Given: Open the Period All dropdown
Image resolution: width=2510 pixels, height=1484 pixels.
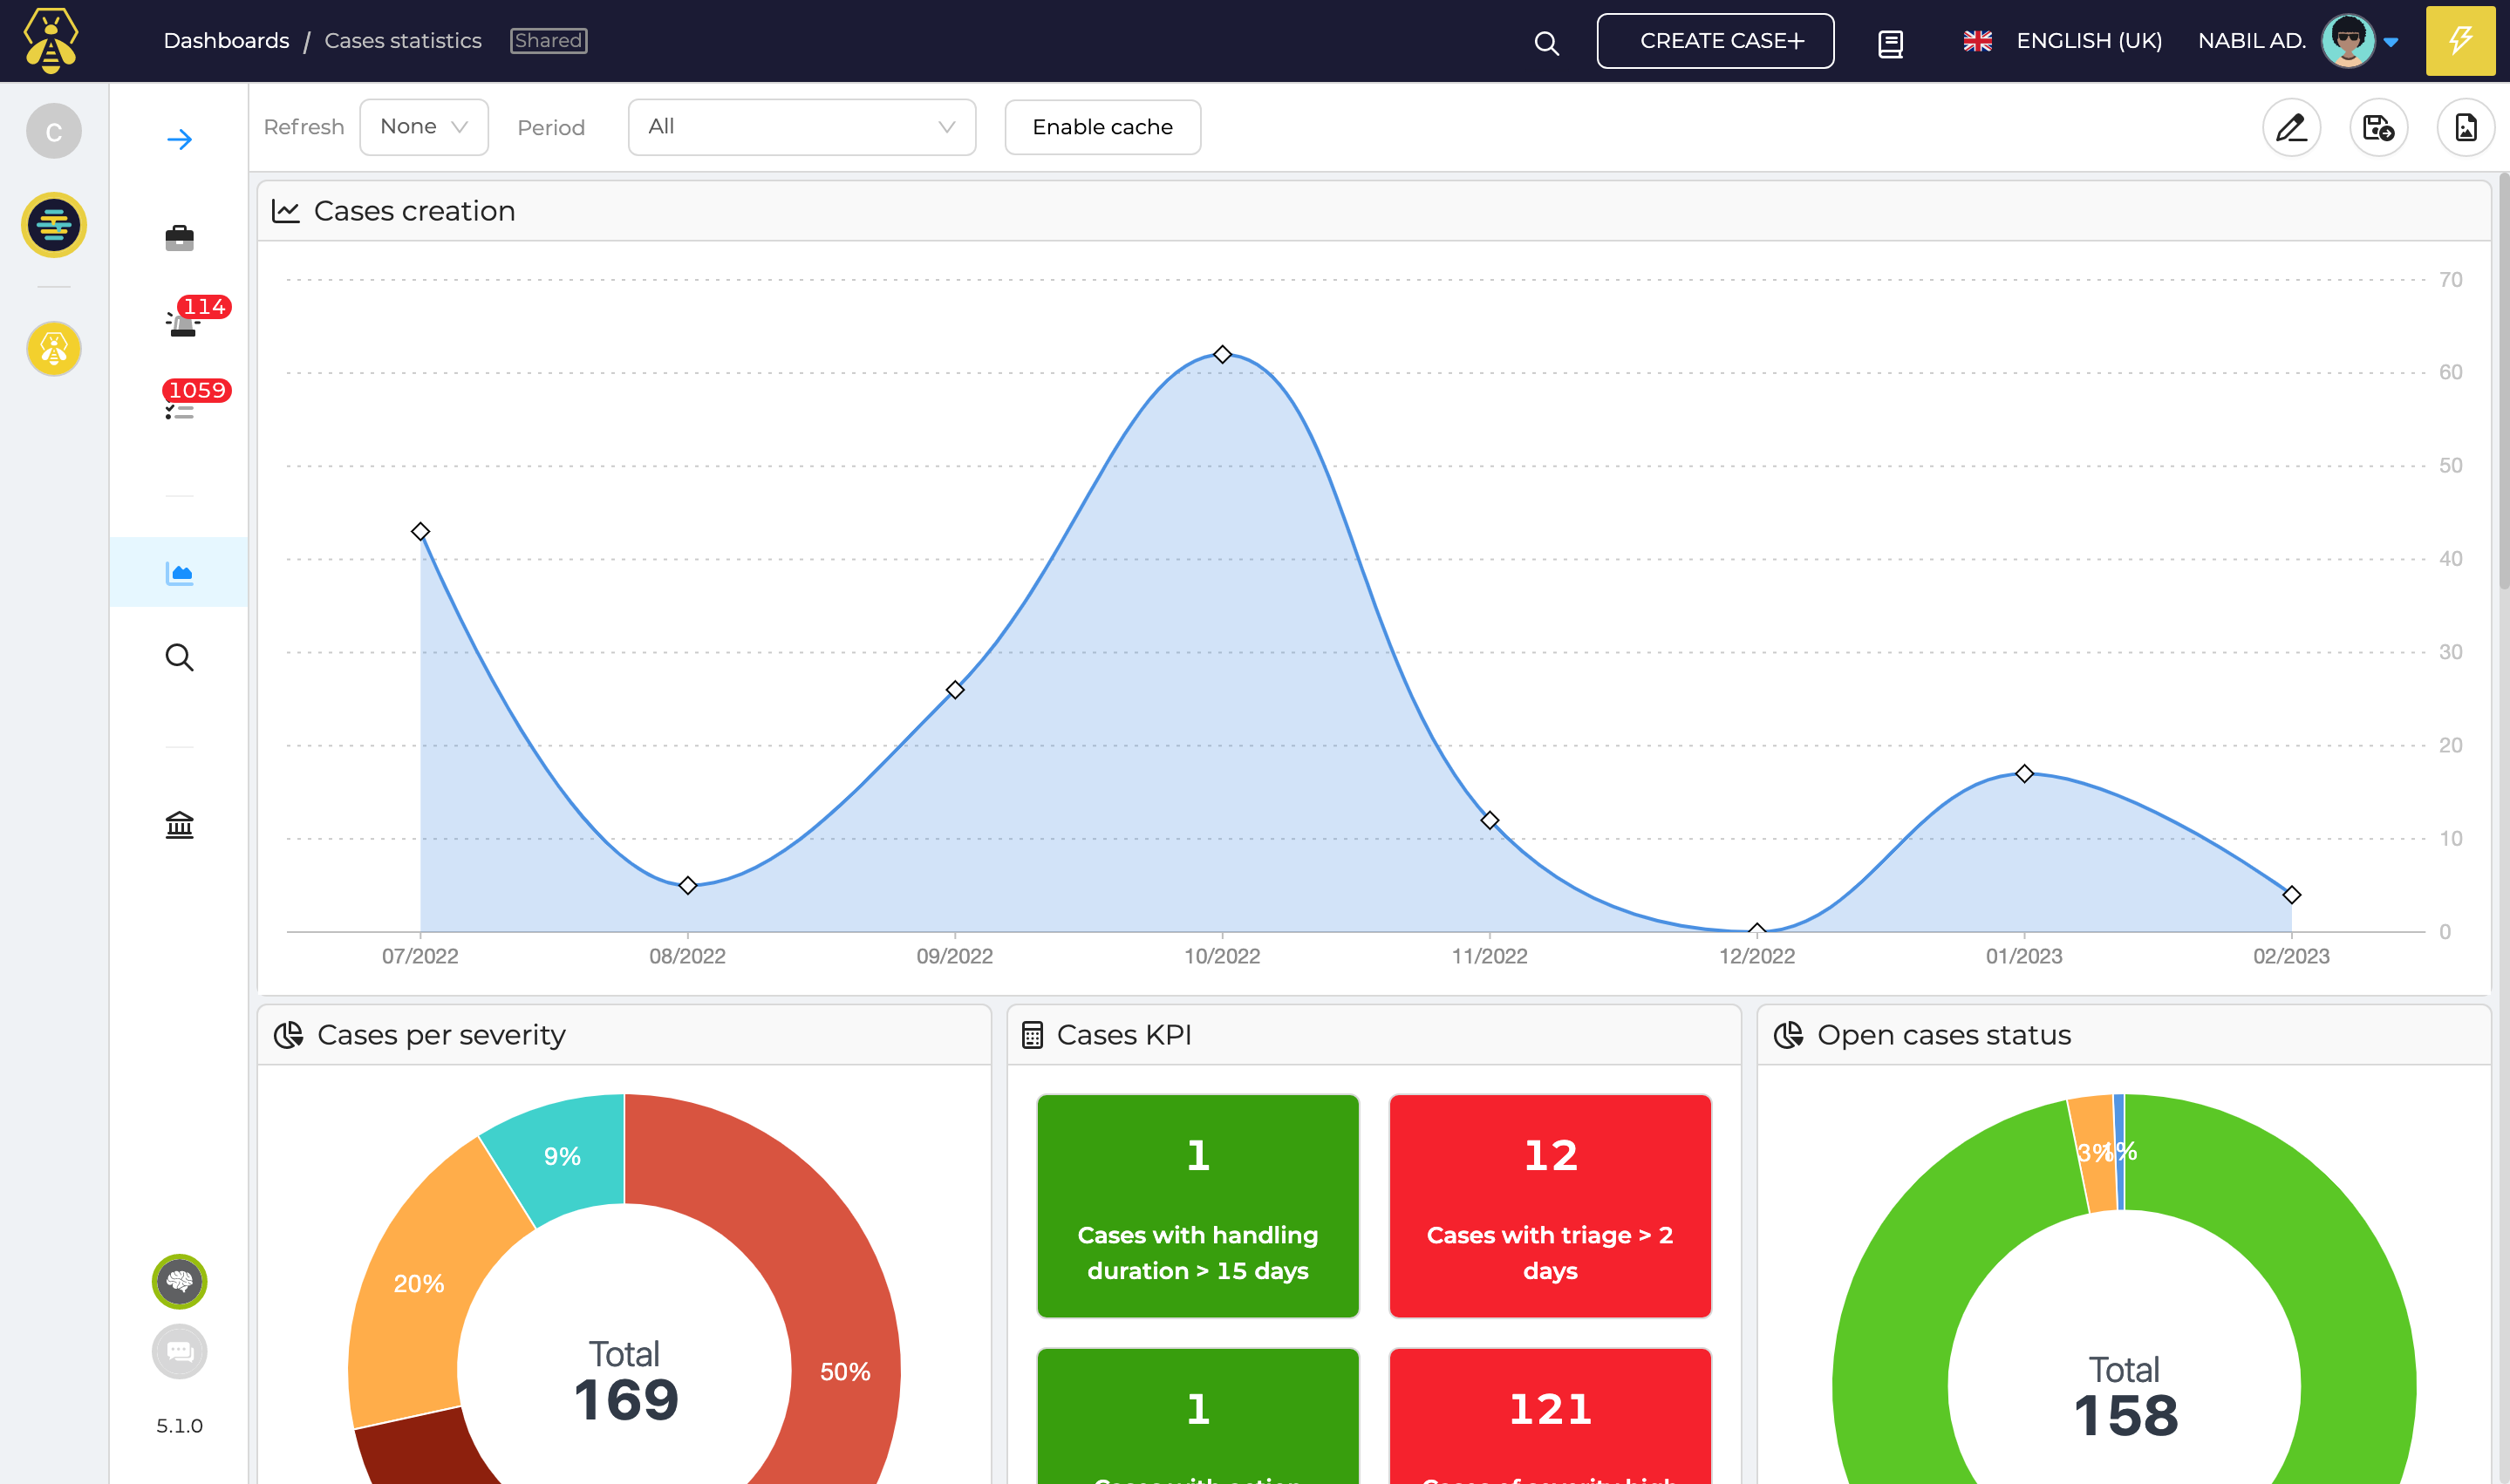Looking at the screenshot, I should [x=801, y=127].
